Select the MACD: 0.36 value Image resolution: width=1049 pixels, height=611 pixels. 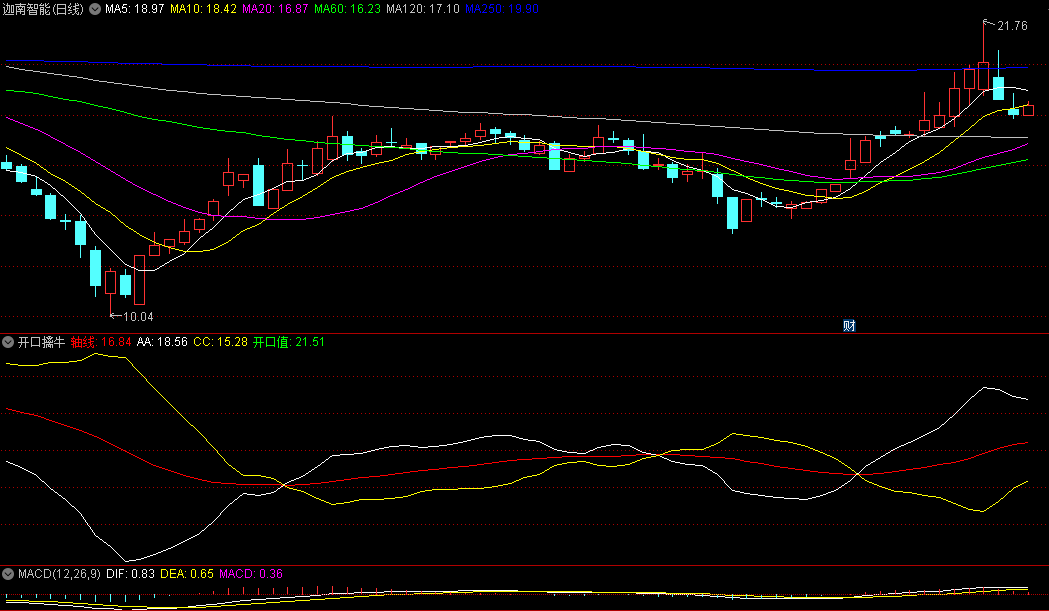point(251,574)
